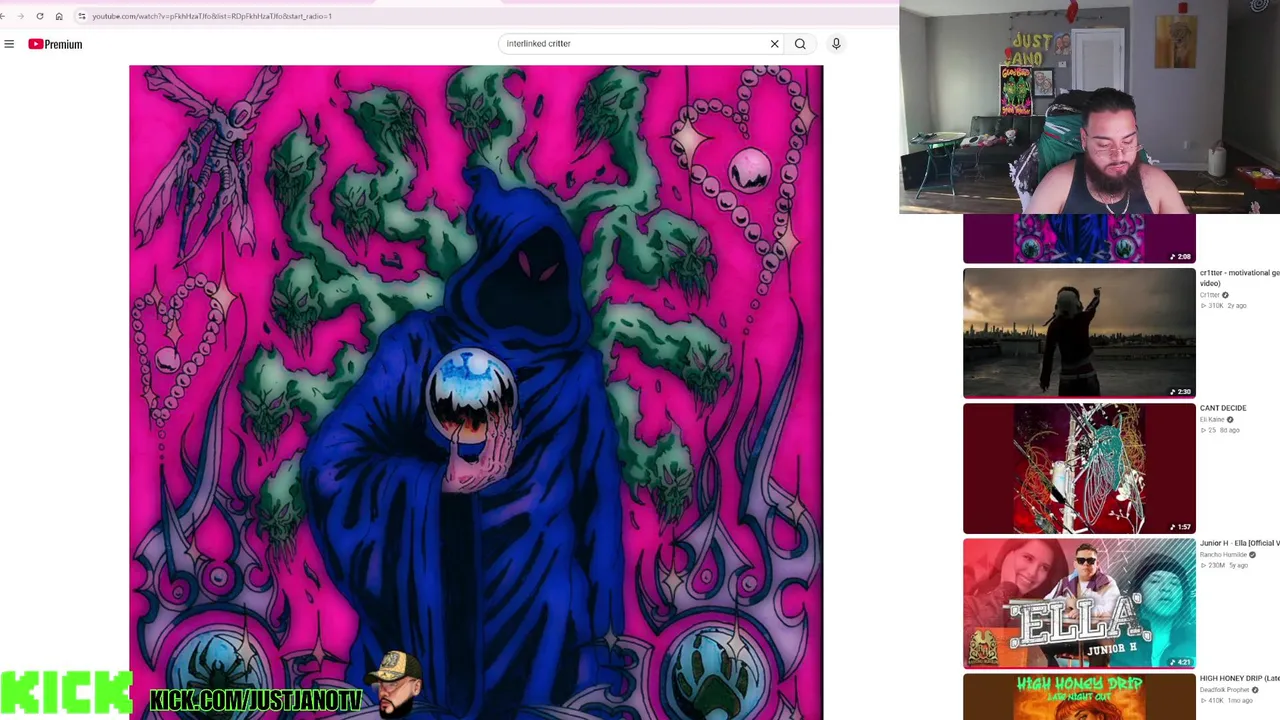Open site information icon in address bar
Screen dimensions: 1280x720
click(82, 16)
